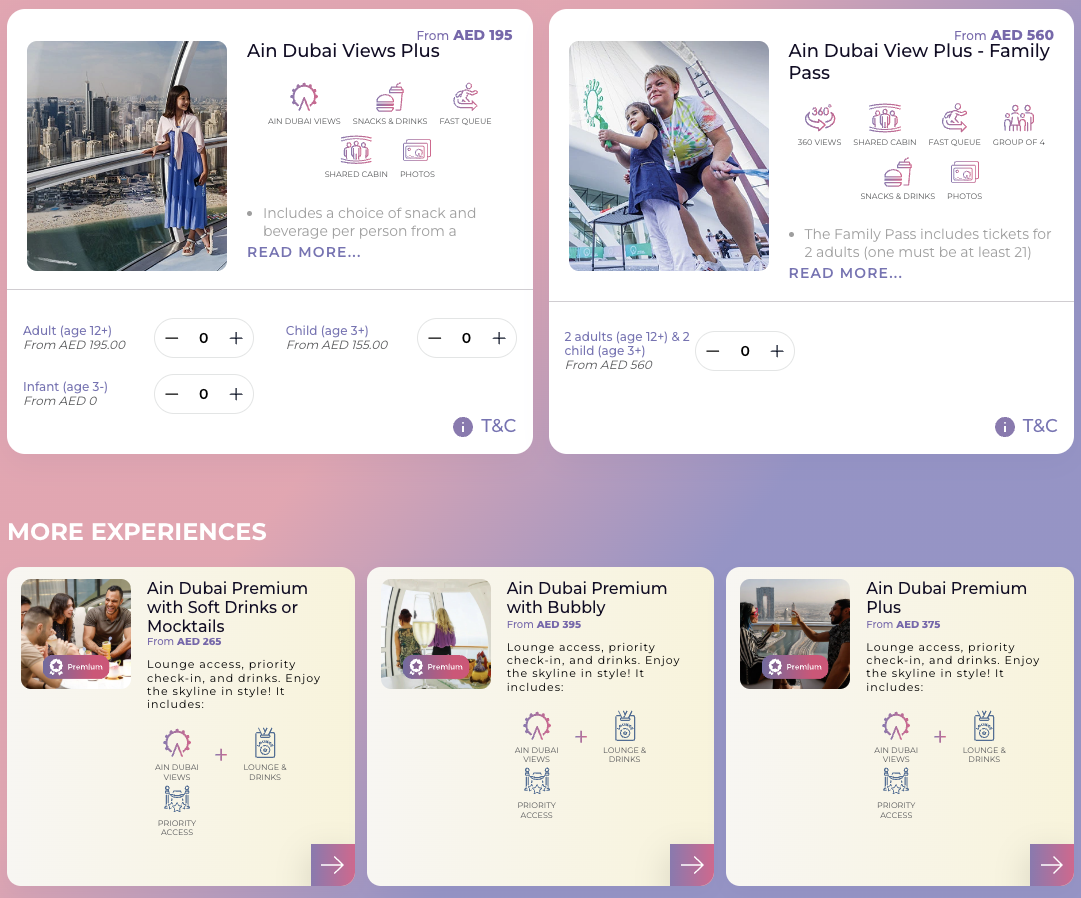The height and width of the screenshot is (898, 1081).
Task: Open Premium with Bubbly arrow button
Action: pyautogui.click(x=692, y=865)
